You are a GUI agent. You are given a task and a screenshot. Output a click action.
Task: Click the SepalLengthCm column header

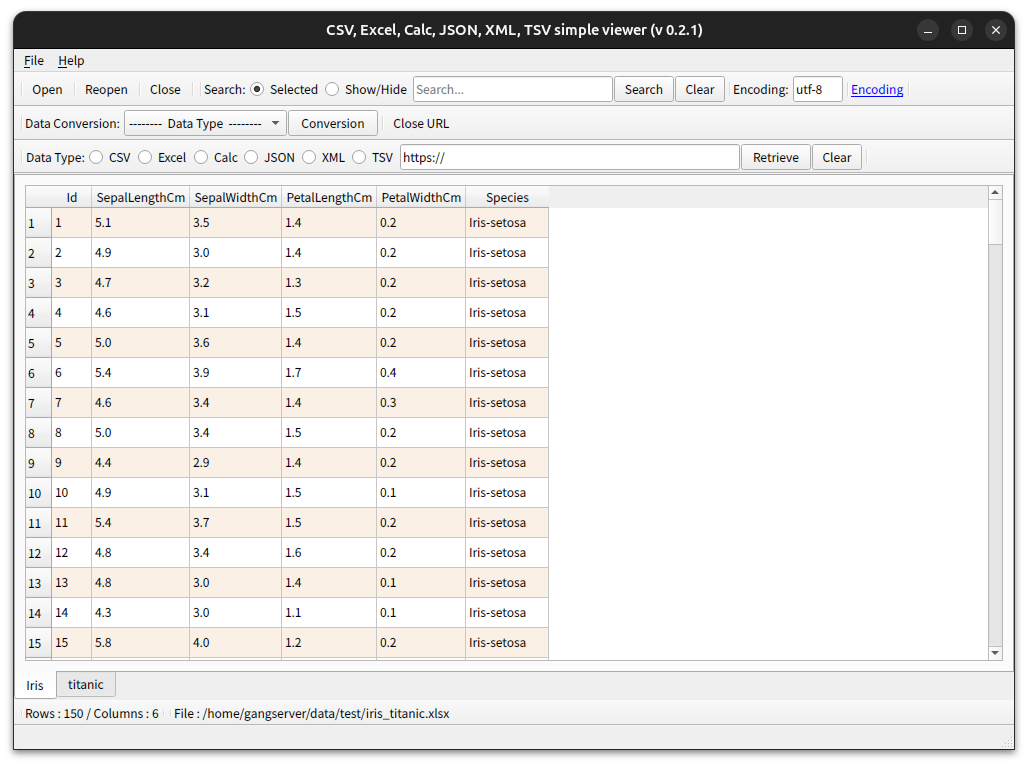140,197
